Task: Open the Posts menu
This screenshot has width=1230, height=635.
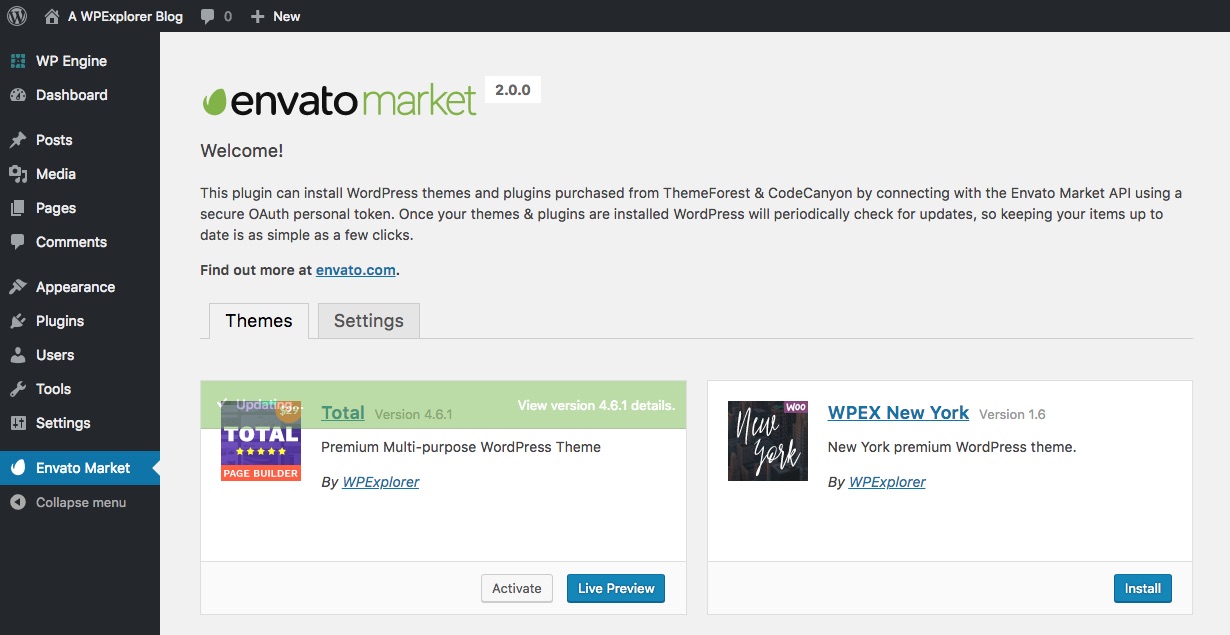Action: tap(80, 140)
